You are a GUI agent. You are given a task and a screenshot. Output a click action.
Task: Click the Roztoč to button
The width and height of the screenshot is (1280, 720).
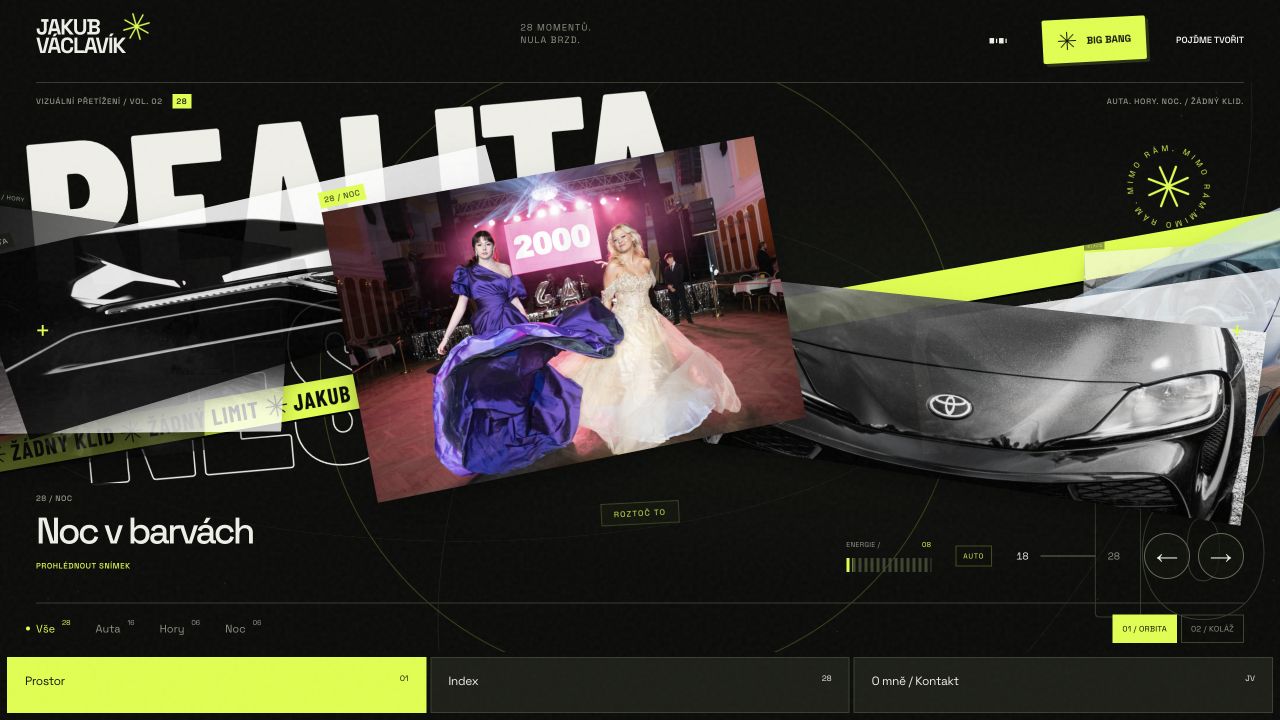click(640, 513)
